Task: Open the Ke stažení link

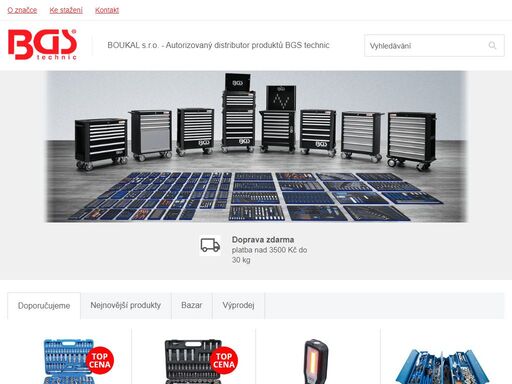Action: [66, 10]
